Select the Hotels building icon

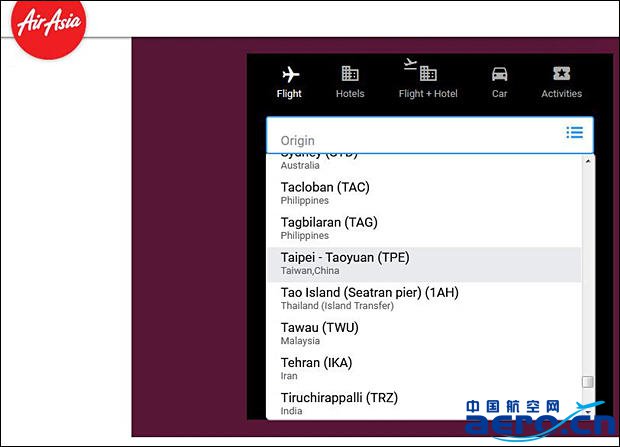350,73
